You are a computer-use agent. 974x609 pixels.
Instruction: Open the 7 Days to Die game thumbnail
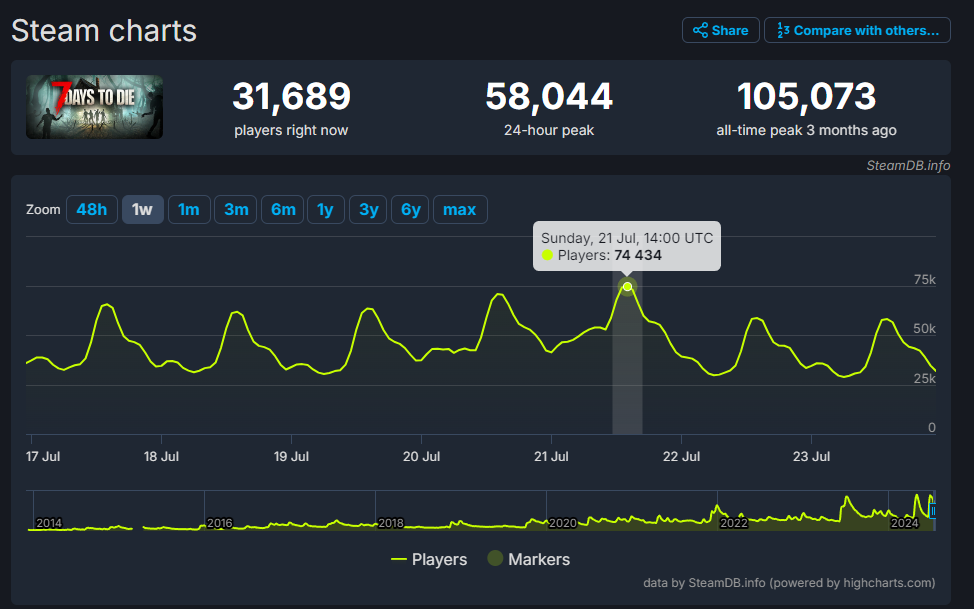pos(94,107)
